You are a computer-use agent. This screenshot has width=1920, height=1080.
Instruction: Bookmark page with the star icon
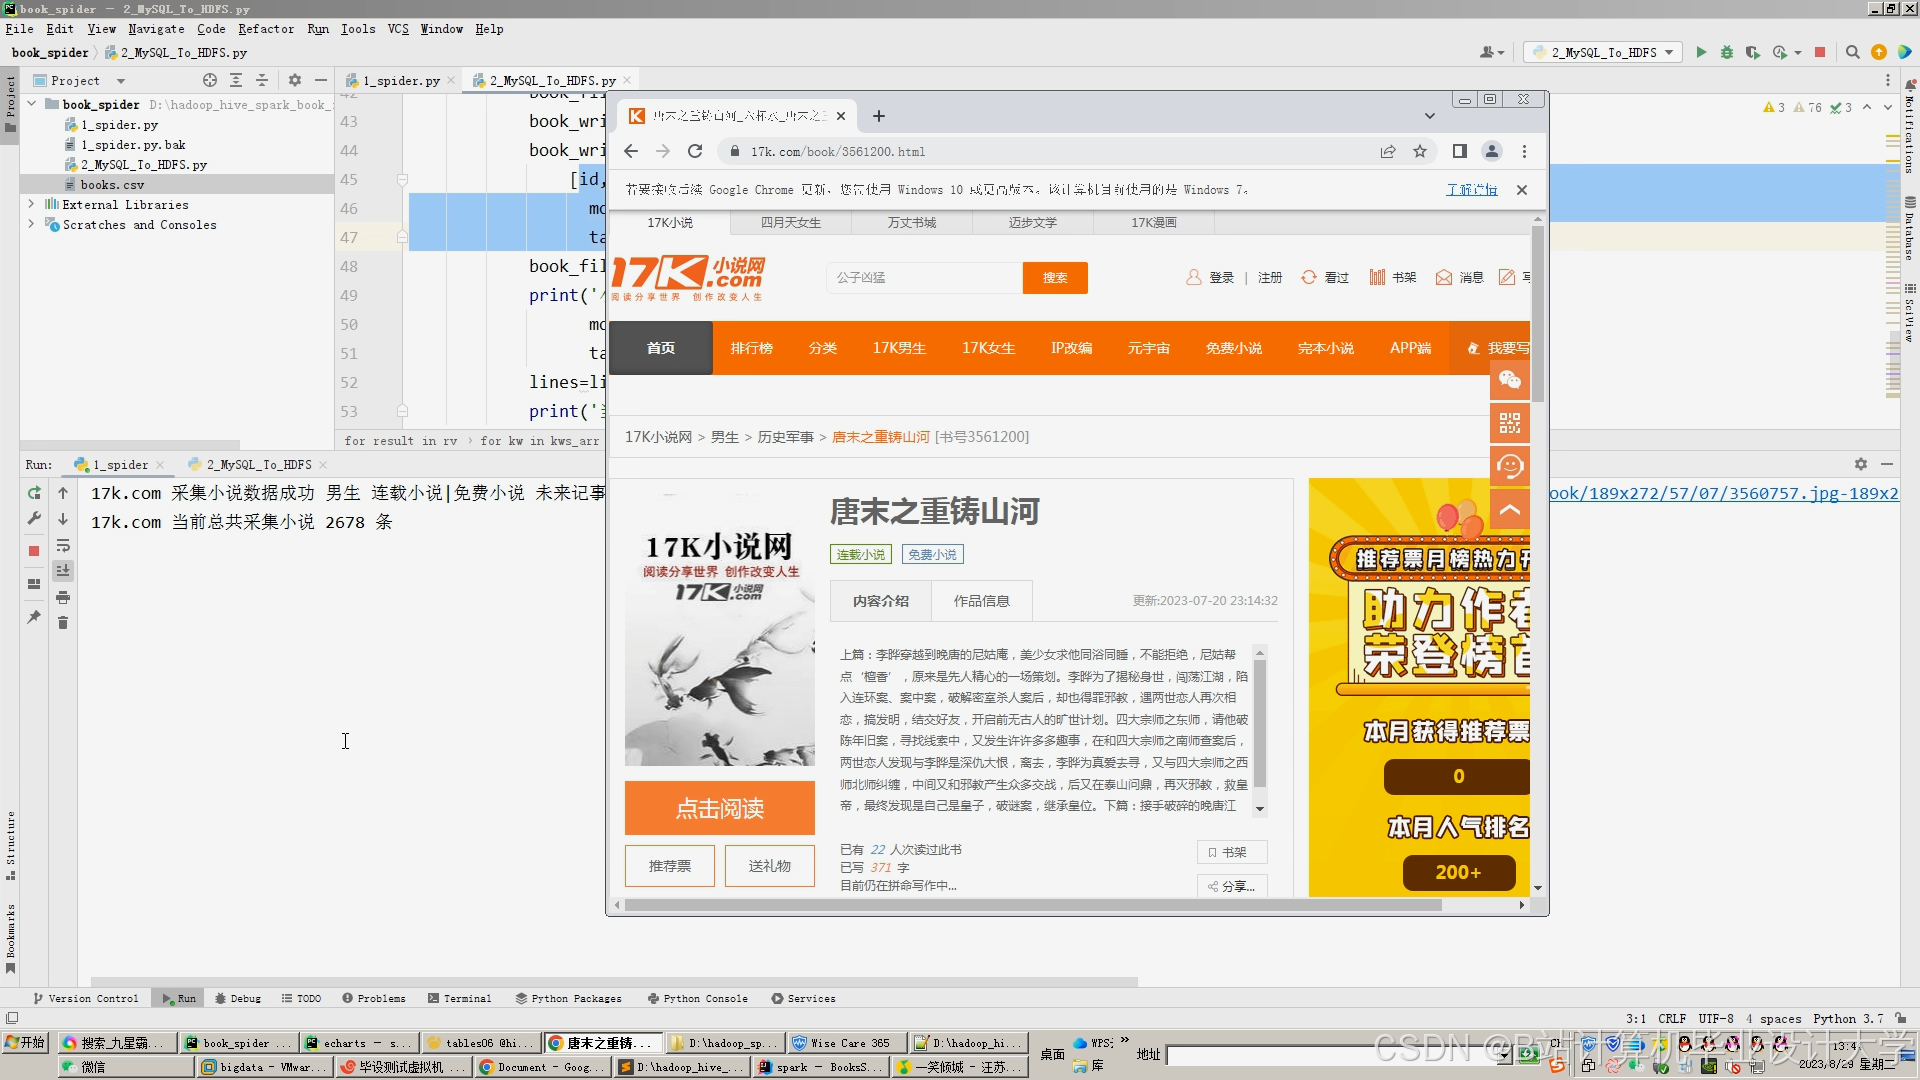[1420, 151]
